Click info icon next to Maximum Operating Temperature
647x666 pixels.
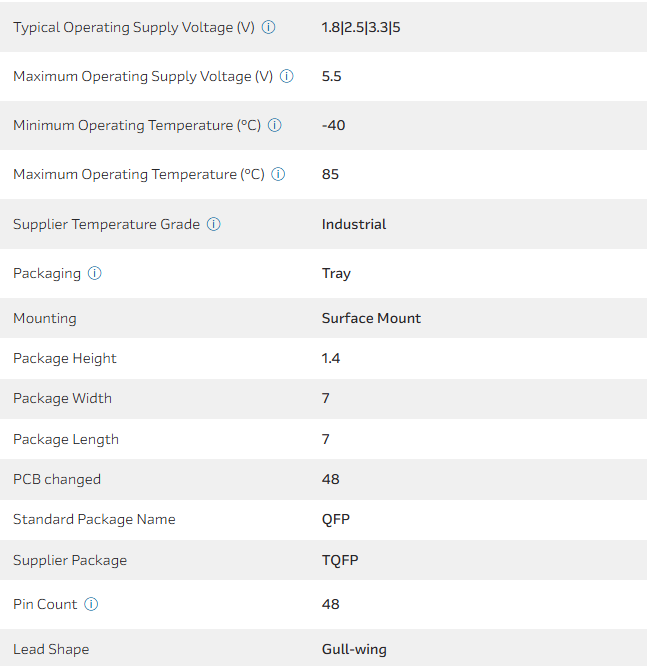[x=279, y=174]
